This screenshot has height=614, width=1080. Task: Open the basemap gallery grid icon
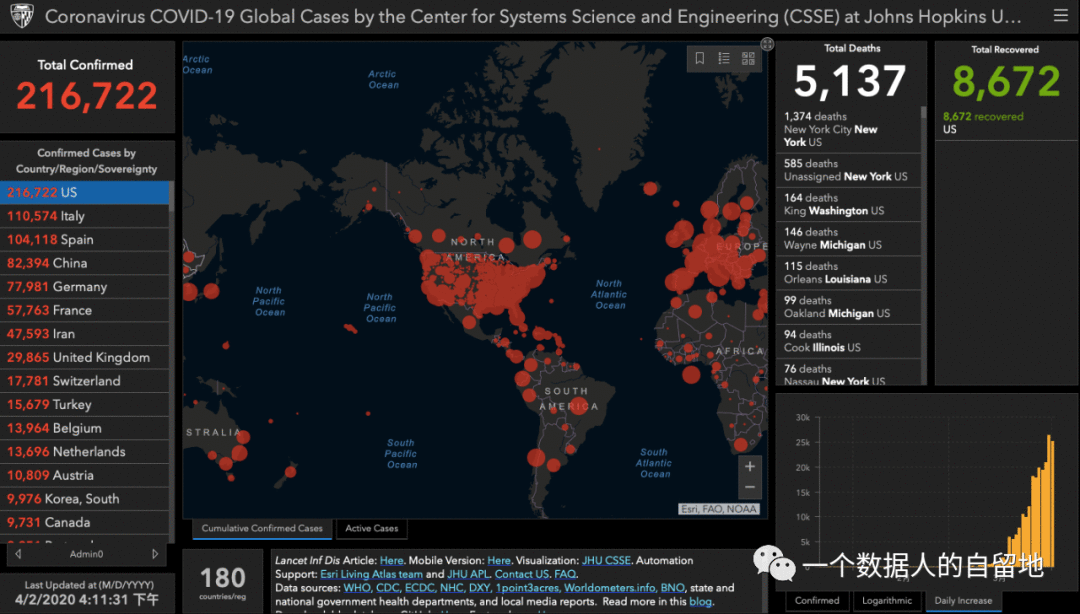[x=748, y=59]
